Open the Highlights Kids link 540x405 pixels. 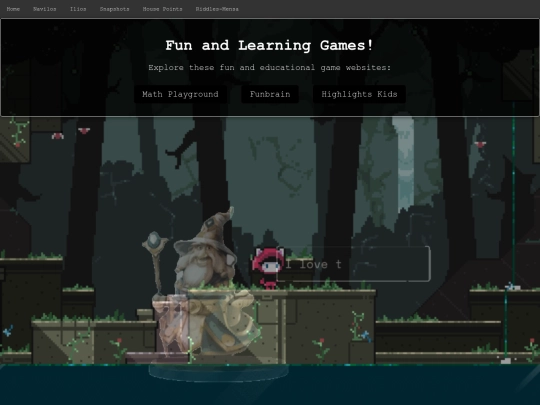[x=359, y=94]
